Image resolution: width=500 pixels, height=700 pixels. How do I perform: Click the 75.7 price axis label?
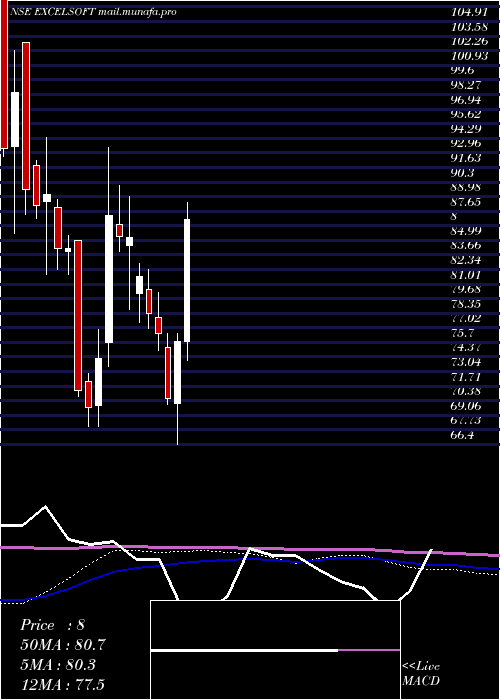[x=462, y=333]
